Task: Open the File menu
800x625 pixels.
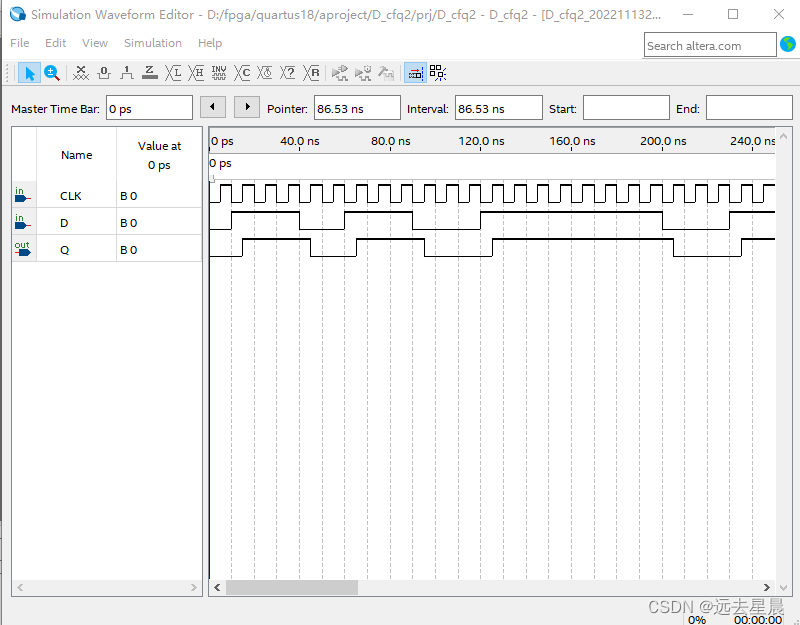Action: (x=19, y=43)
